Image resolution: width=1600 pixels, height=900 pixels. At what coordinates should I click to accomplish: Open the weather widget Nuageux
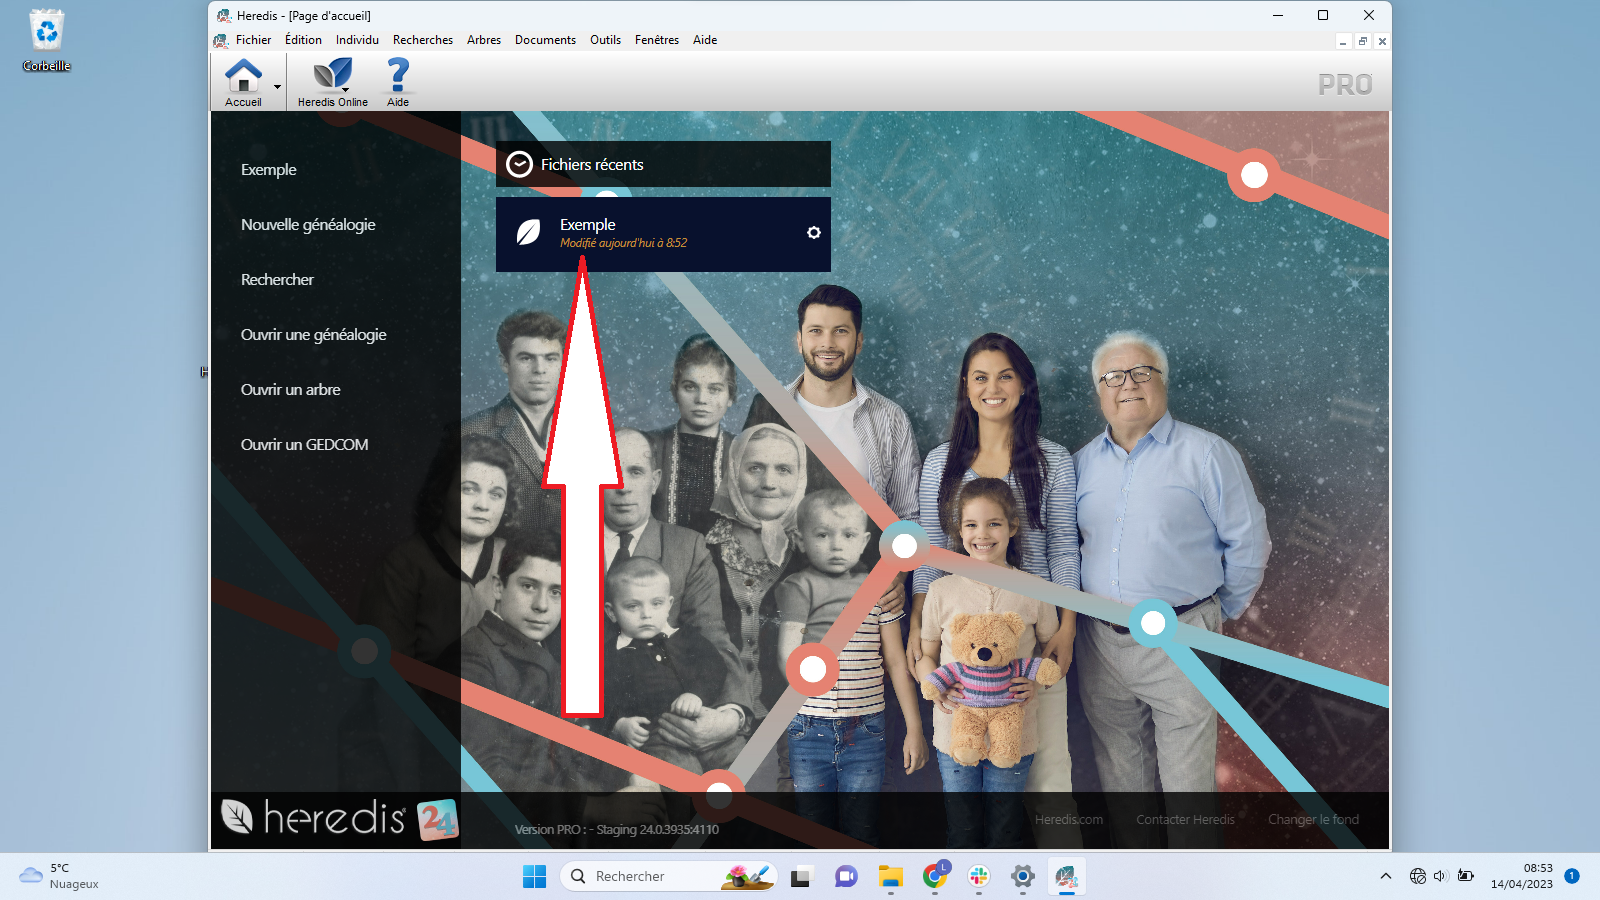coord(60,876)
